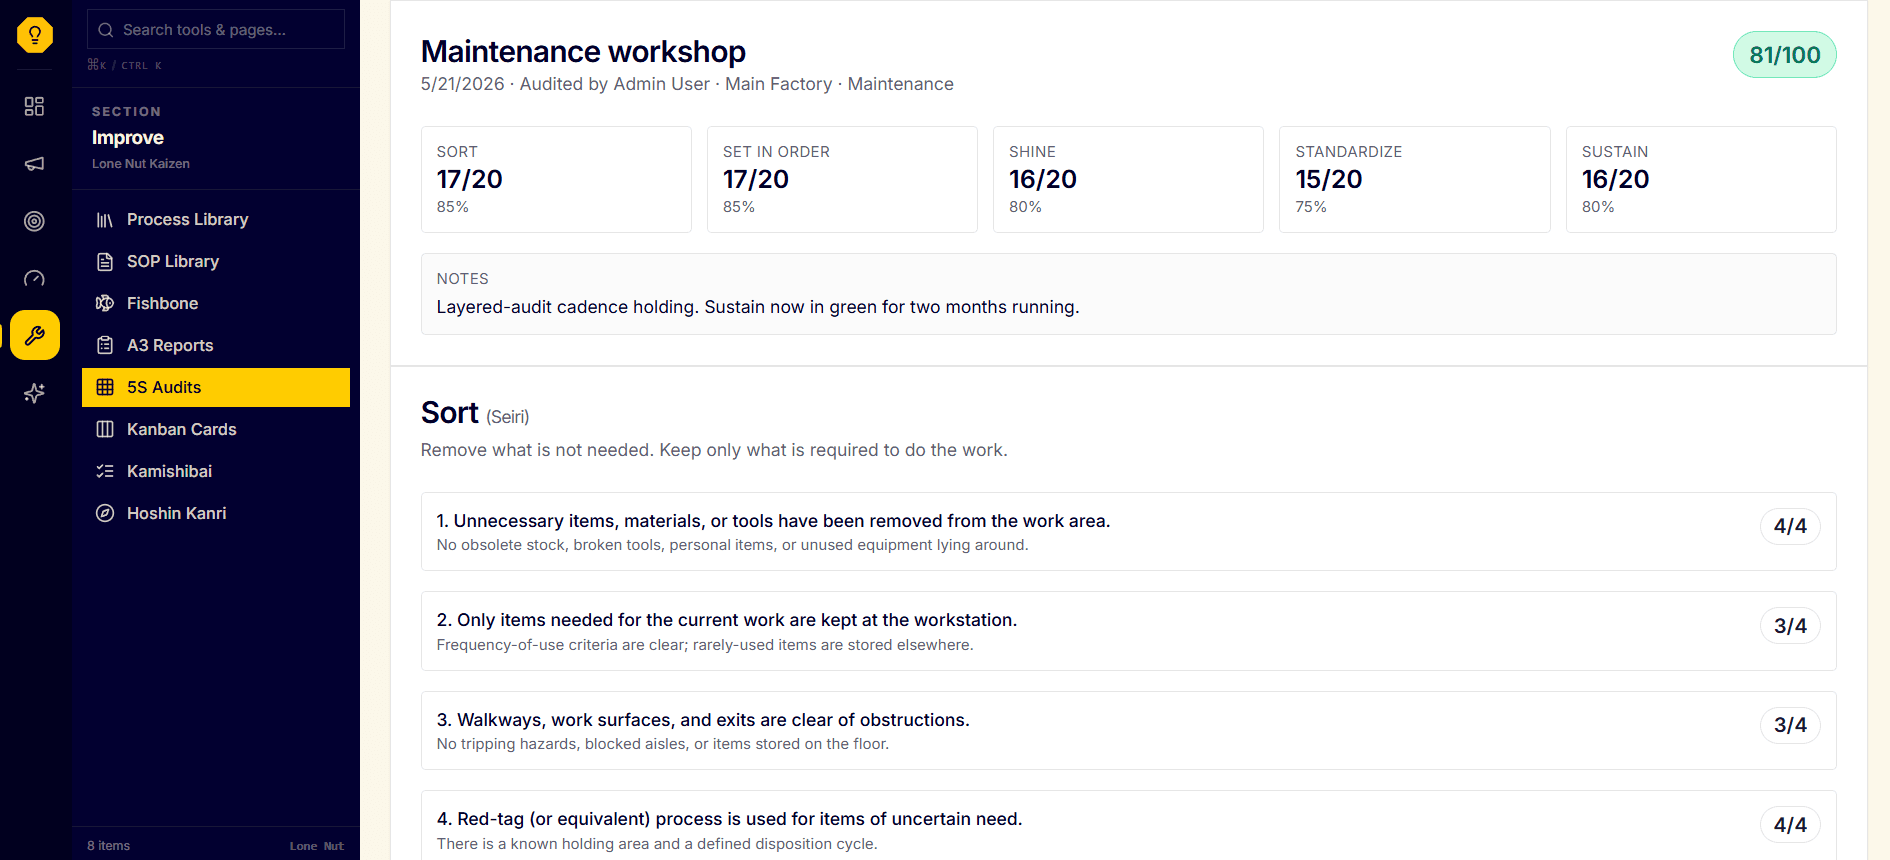The width and height of the screenshot is (1890, 860).
Task: Open the sparkles AI section icon
Action: [35, 393]
